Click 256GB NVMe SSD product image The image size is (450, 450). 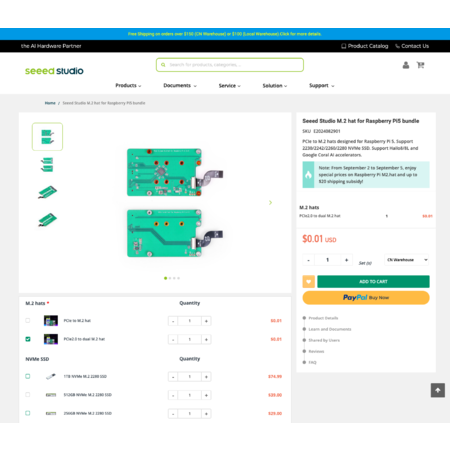[x=51, y=413]
